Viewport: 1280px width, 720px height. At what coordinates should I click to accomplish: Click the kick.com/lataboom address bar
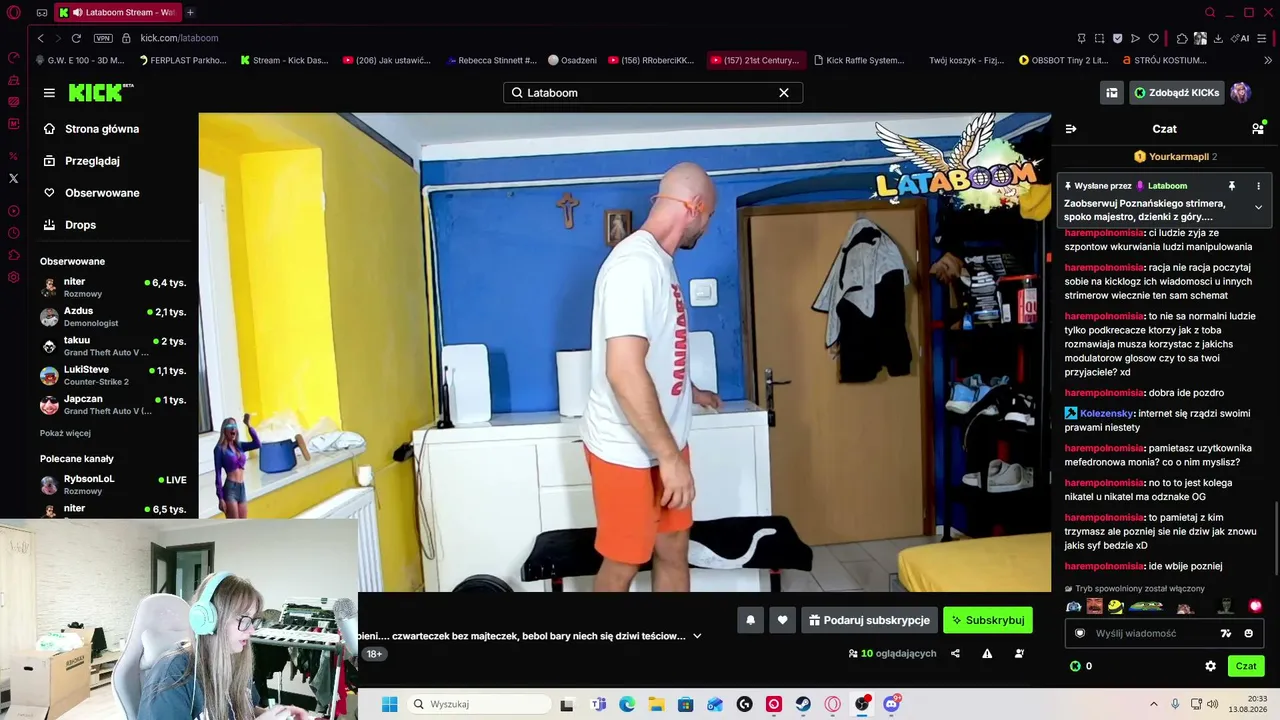[x=179, y=38]
